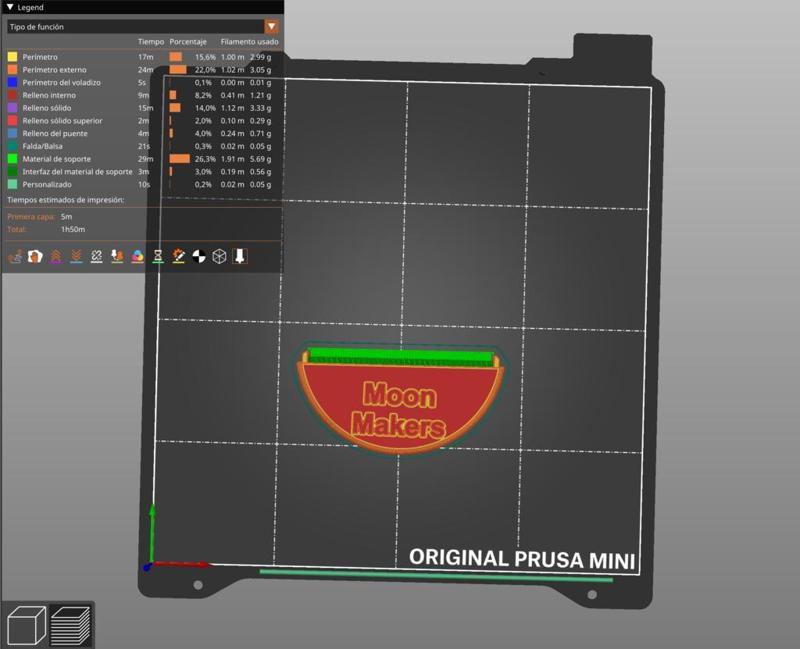Click the orange Perímetro externo swatch
This screenshot has width=800, height=649.
(x=12, y=69)
